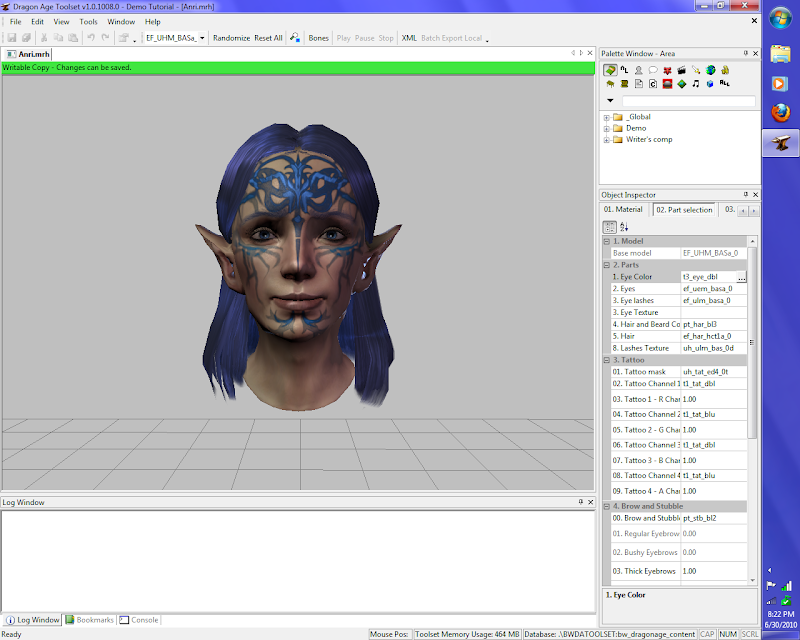This screenshot has width=800, height=640.
Task: Open the EF_UHM_BASa base model dropdown
Action: click(x=202, y=38)
